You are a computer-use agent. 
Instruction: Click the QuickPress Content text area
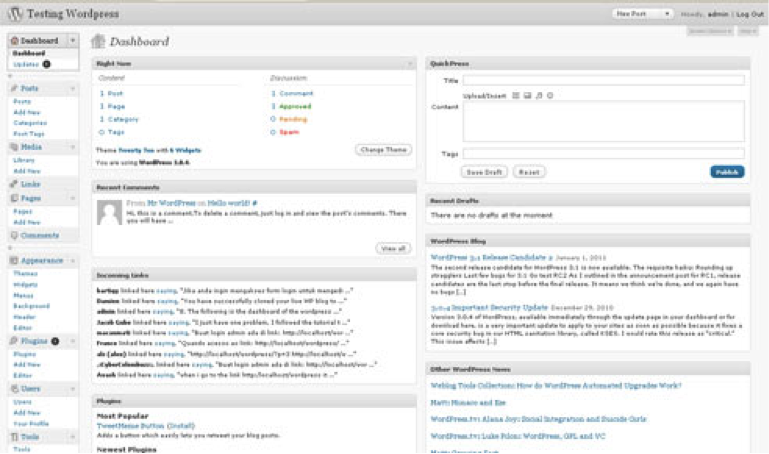[603, 121]
